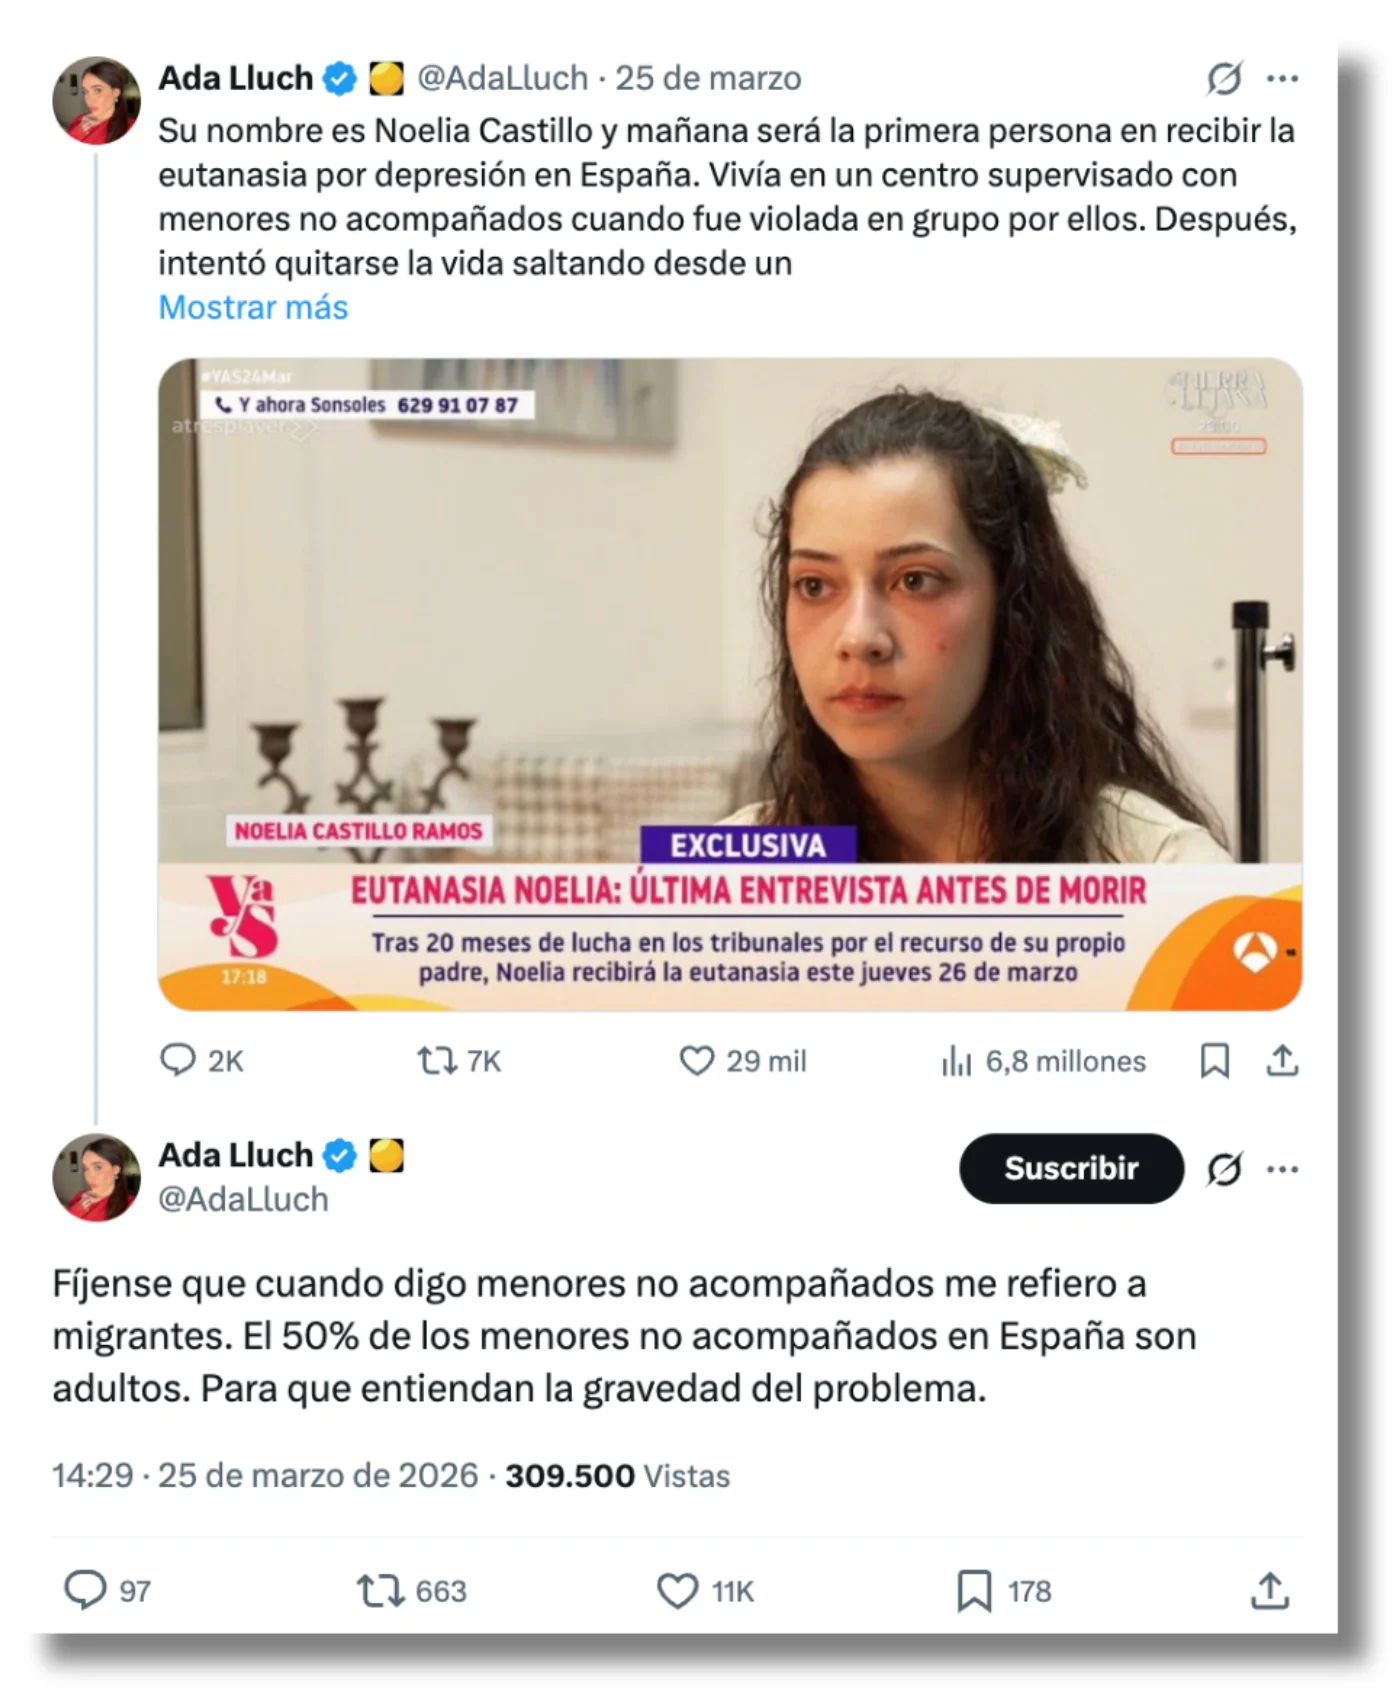Click Grok icon beside Suscribir button
Viewport: 1394px width, 1688px height.
point(1224,1168)
